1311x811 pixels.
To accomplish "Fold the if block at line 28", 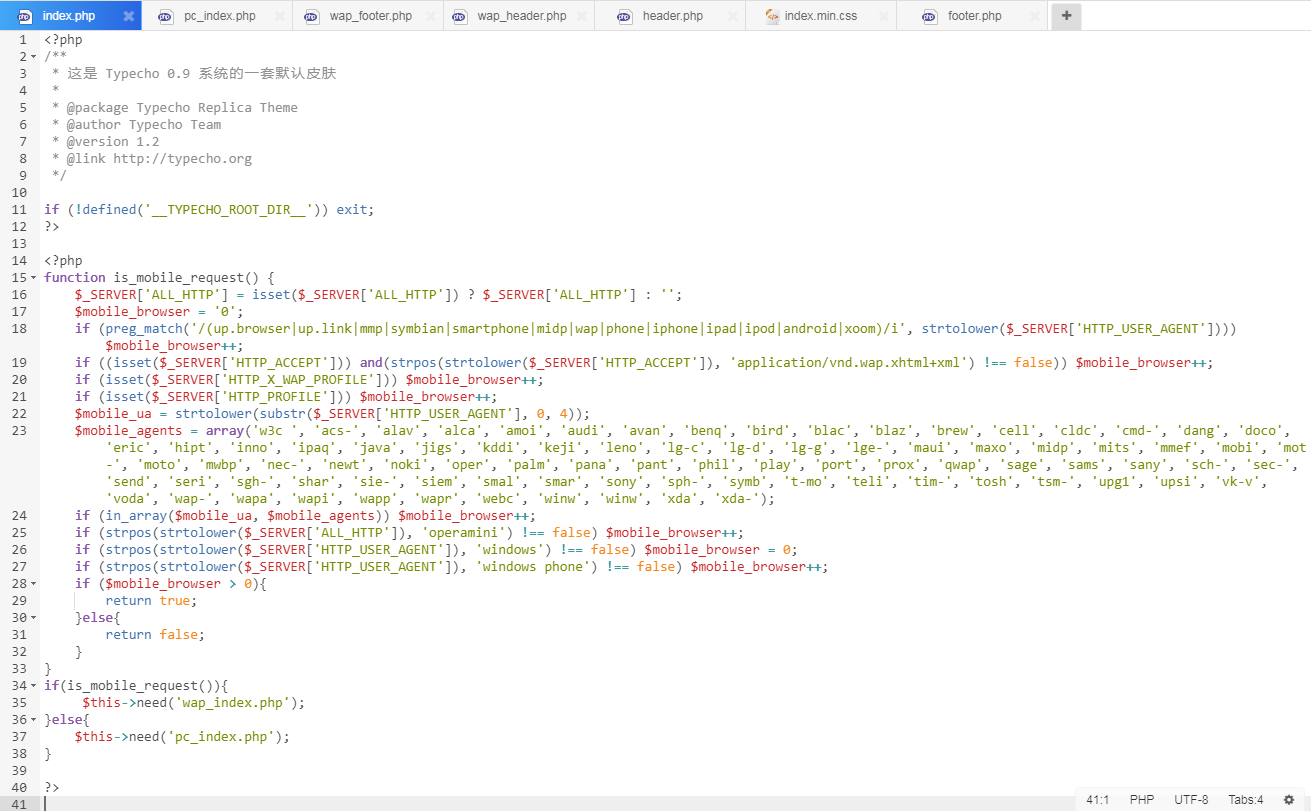I will [x=35, y=584].
